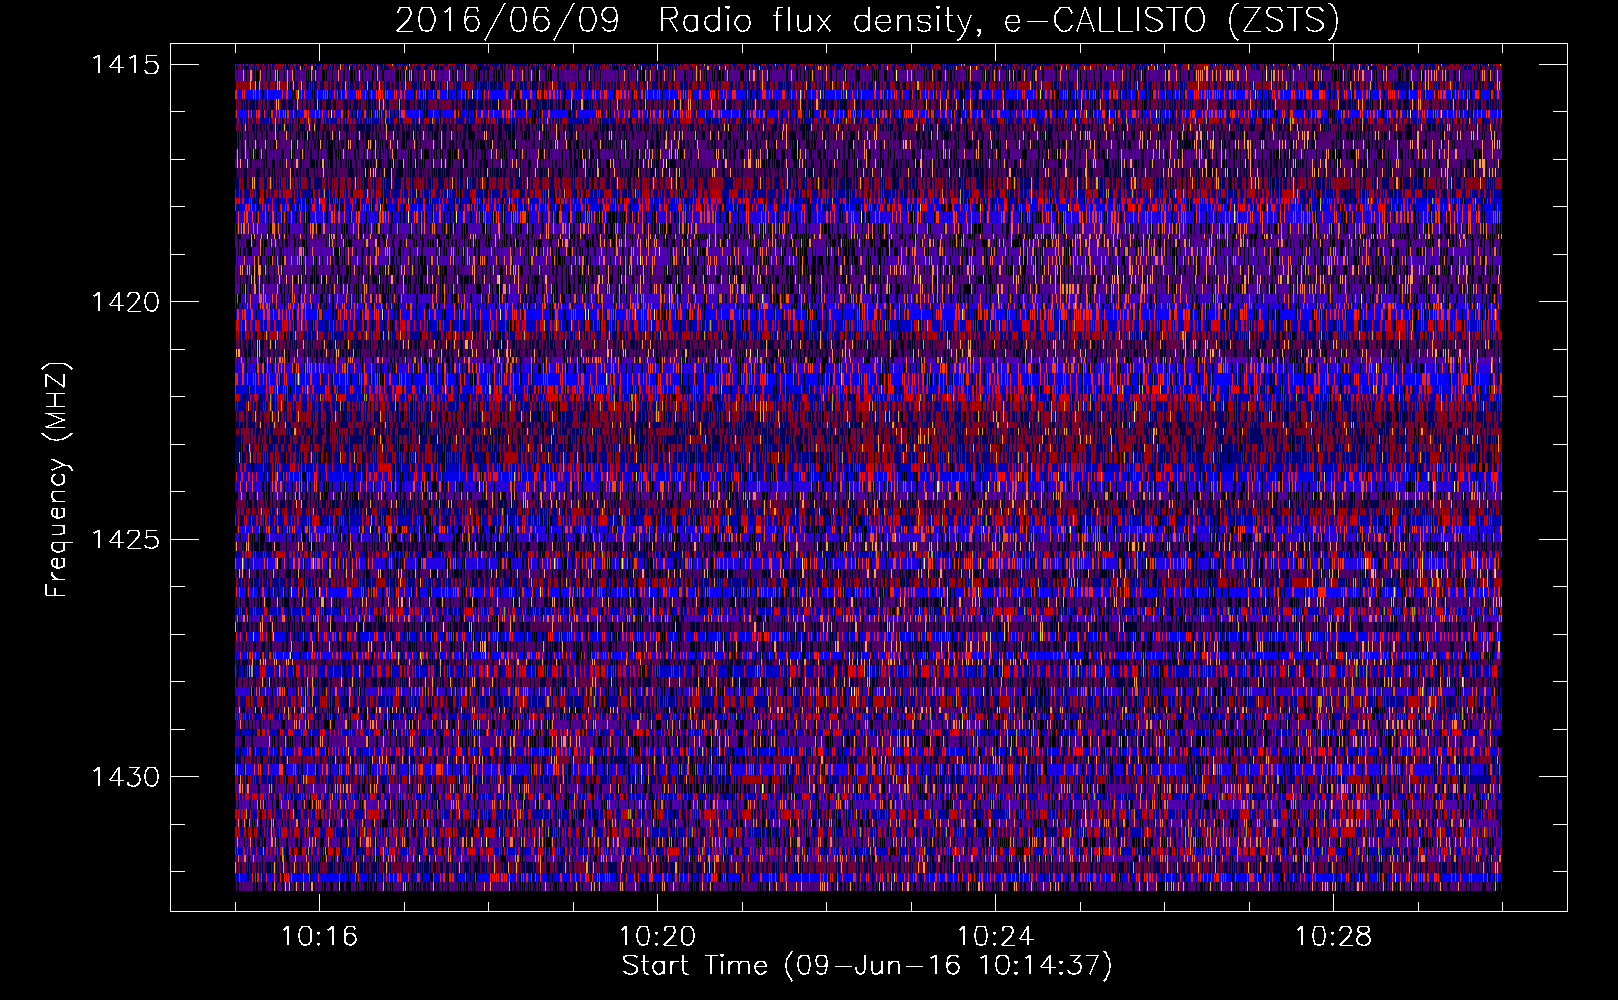Click the 1415 frequency axis label
Screen dimensions: 1618x1000
pyautogui.click(x=125, y=65)
